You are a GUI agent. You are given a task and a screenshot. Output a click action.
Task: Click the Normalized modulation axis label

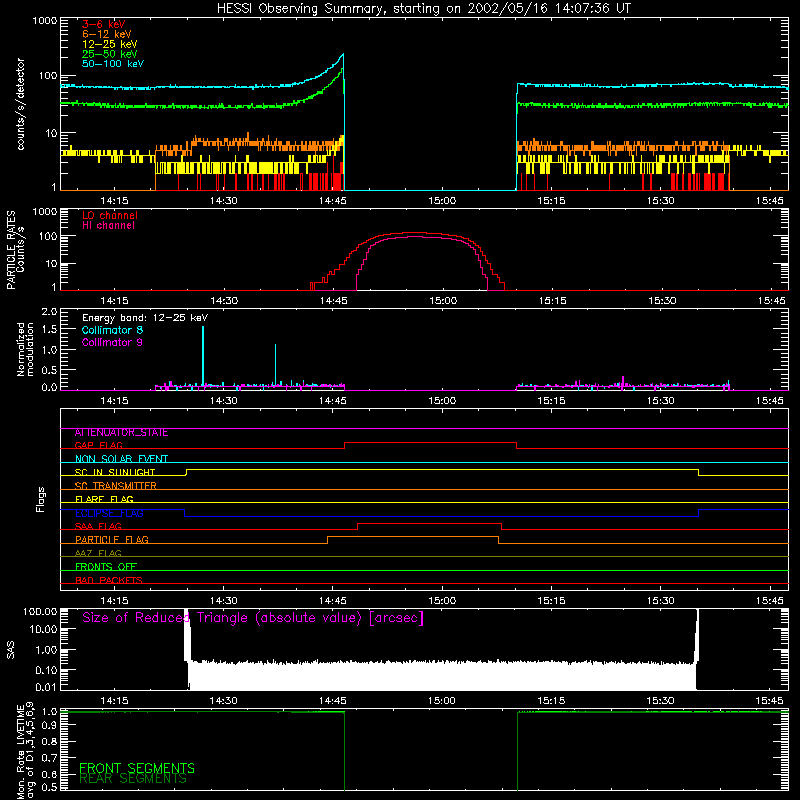click(x=26, y=349)
